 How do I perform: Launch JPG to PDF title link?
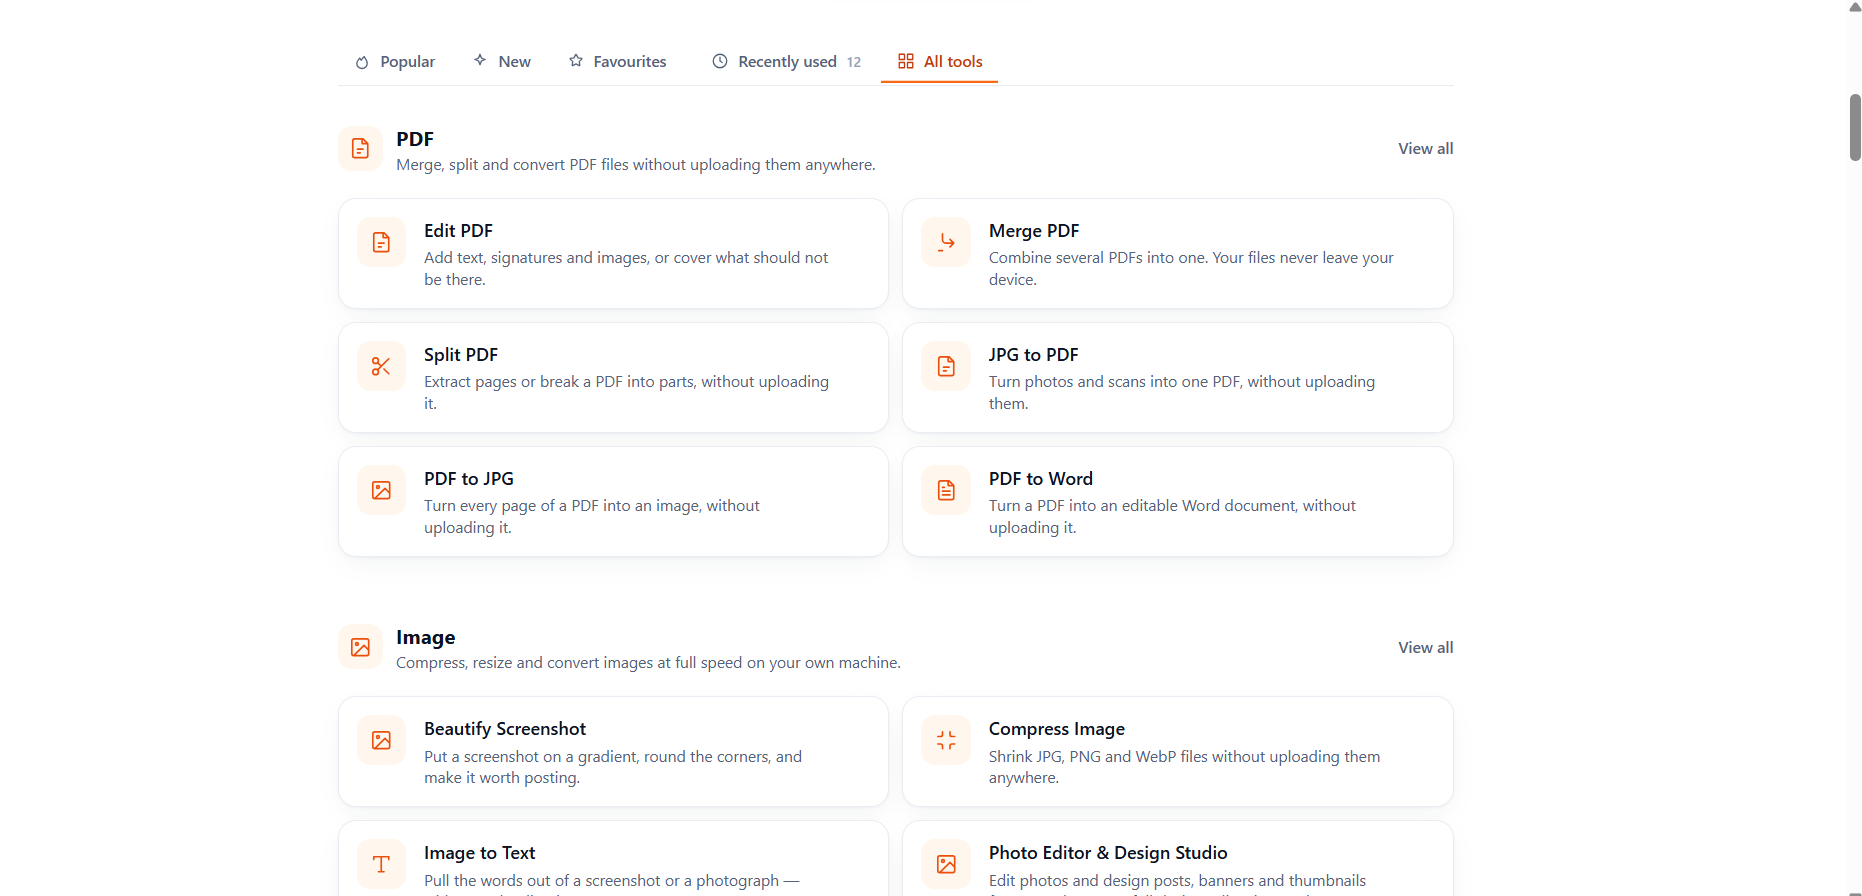1033,355
